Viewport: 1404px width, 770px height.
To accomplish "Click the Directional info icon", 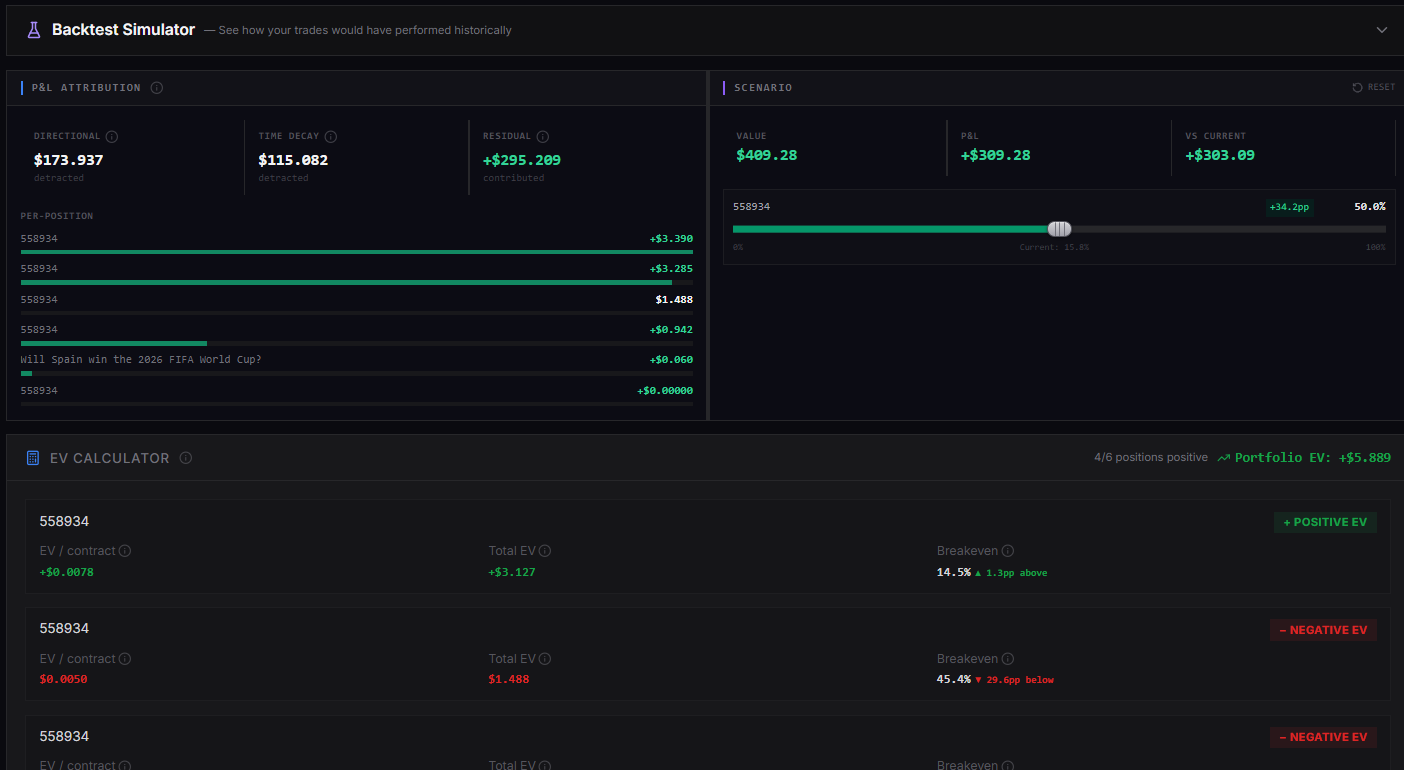I will coord(112,137).
